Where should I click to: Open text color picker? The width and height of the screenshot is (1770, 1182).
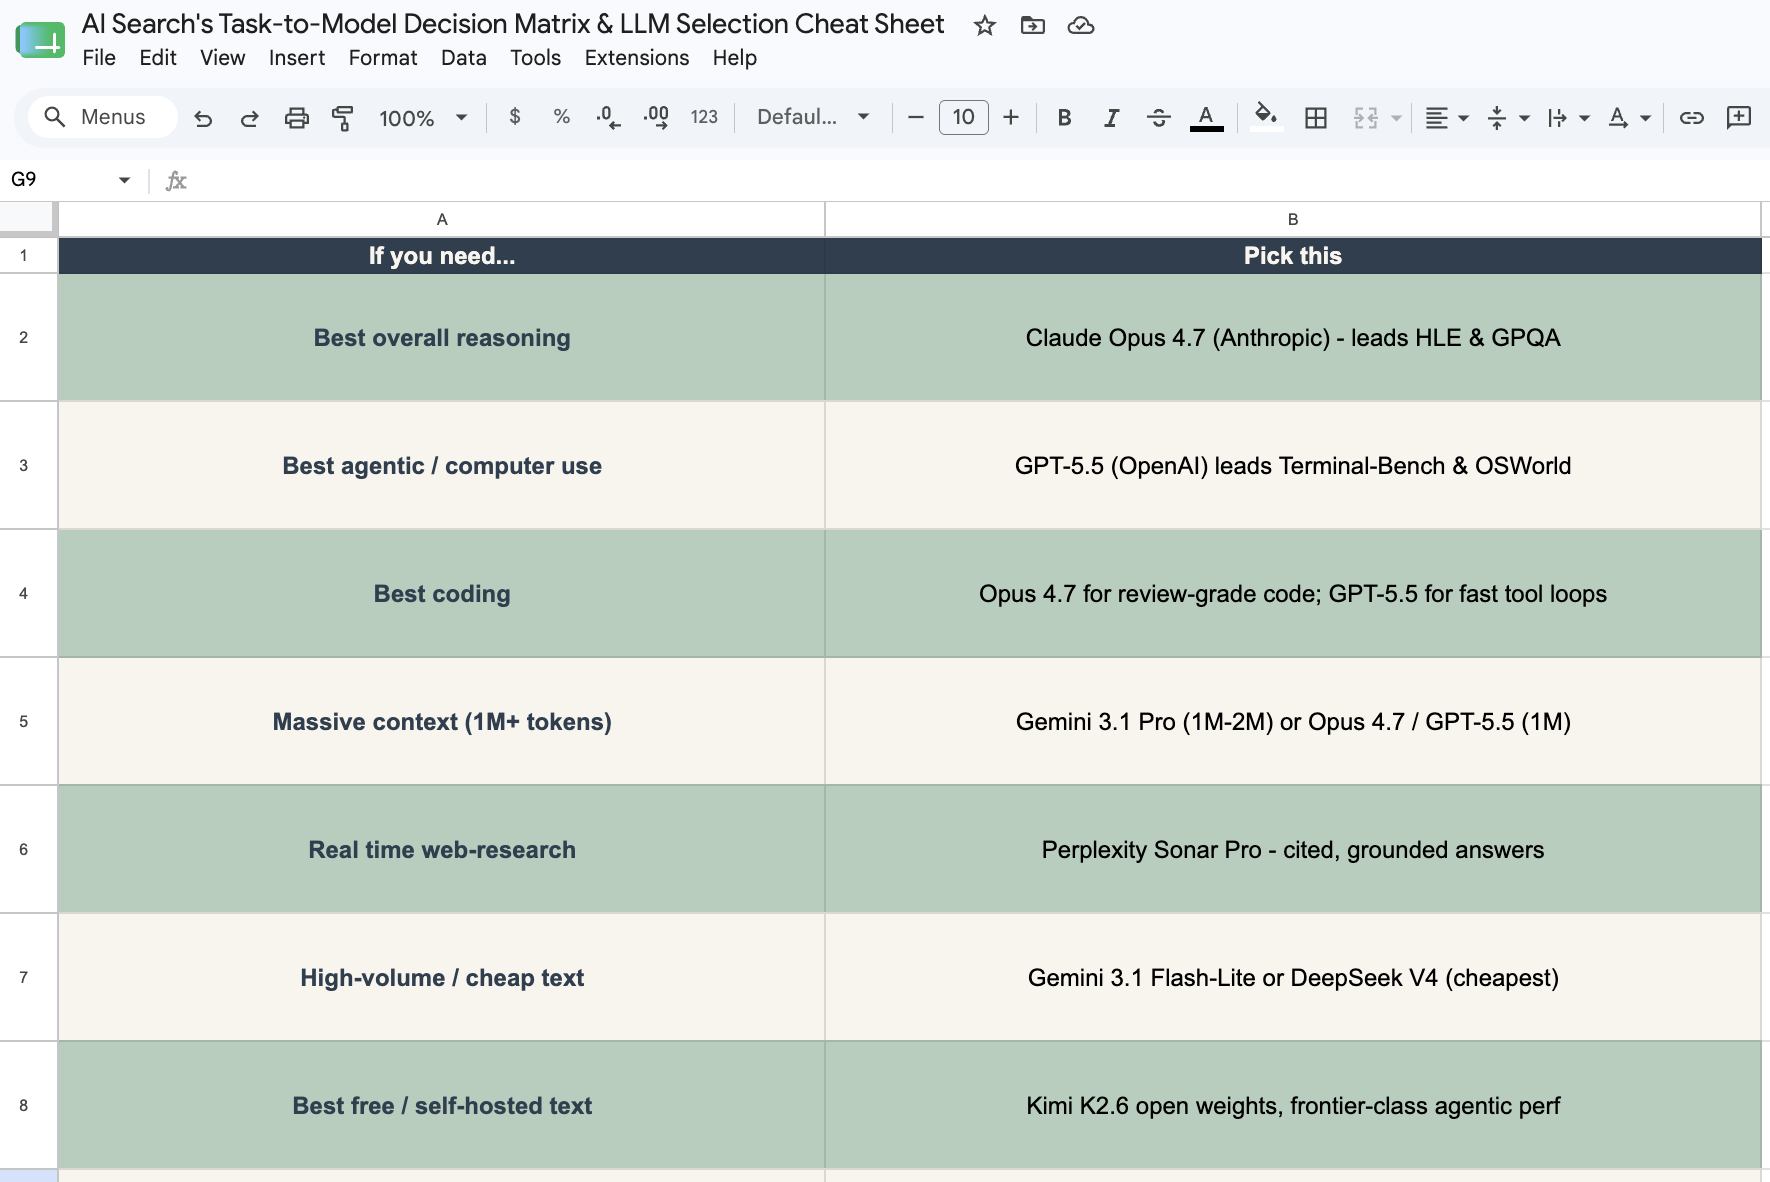tap(1207, 117)
